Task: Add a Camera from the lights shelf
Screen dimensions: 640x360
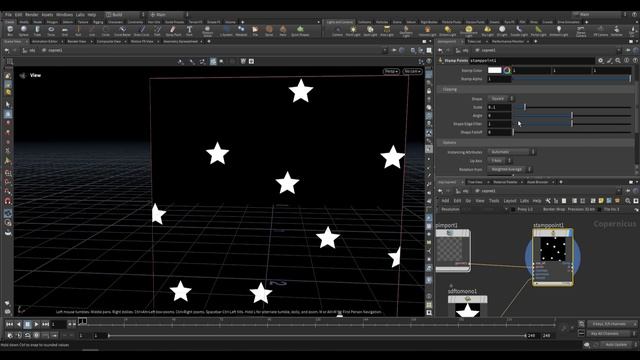Action: [x=337, y=31]
